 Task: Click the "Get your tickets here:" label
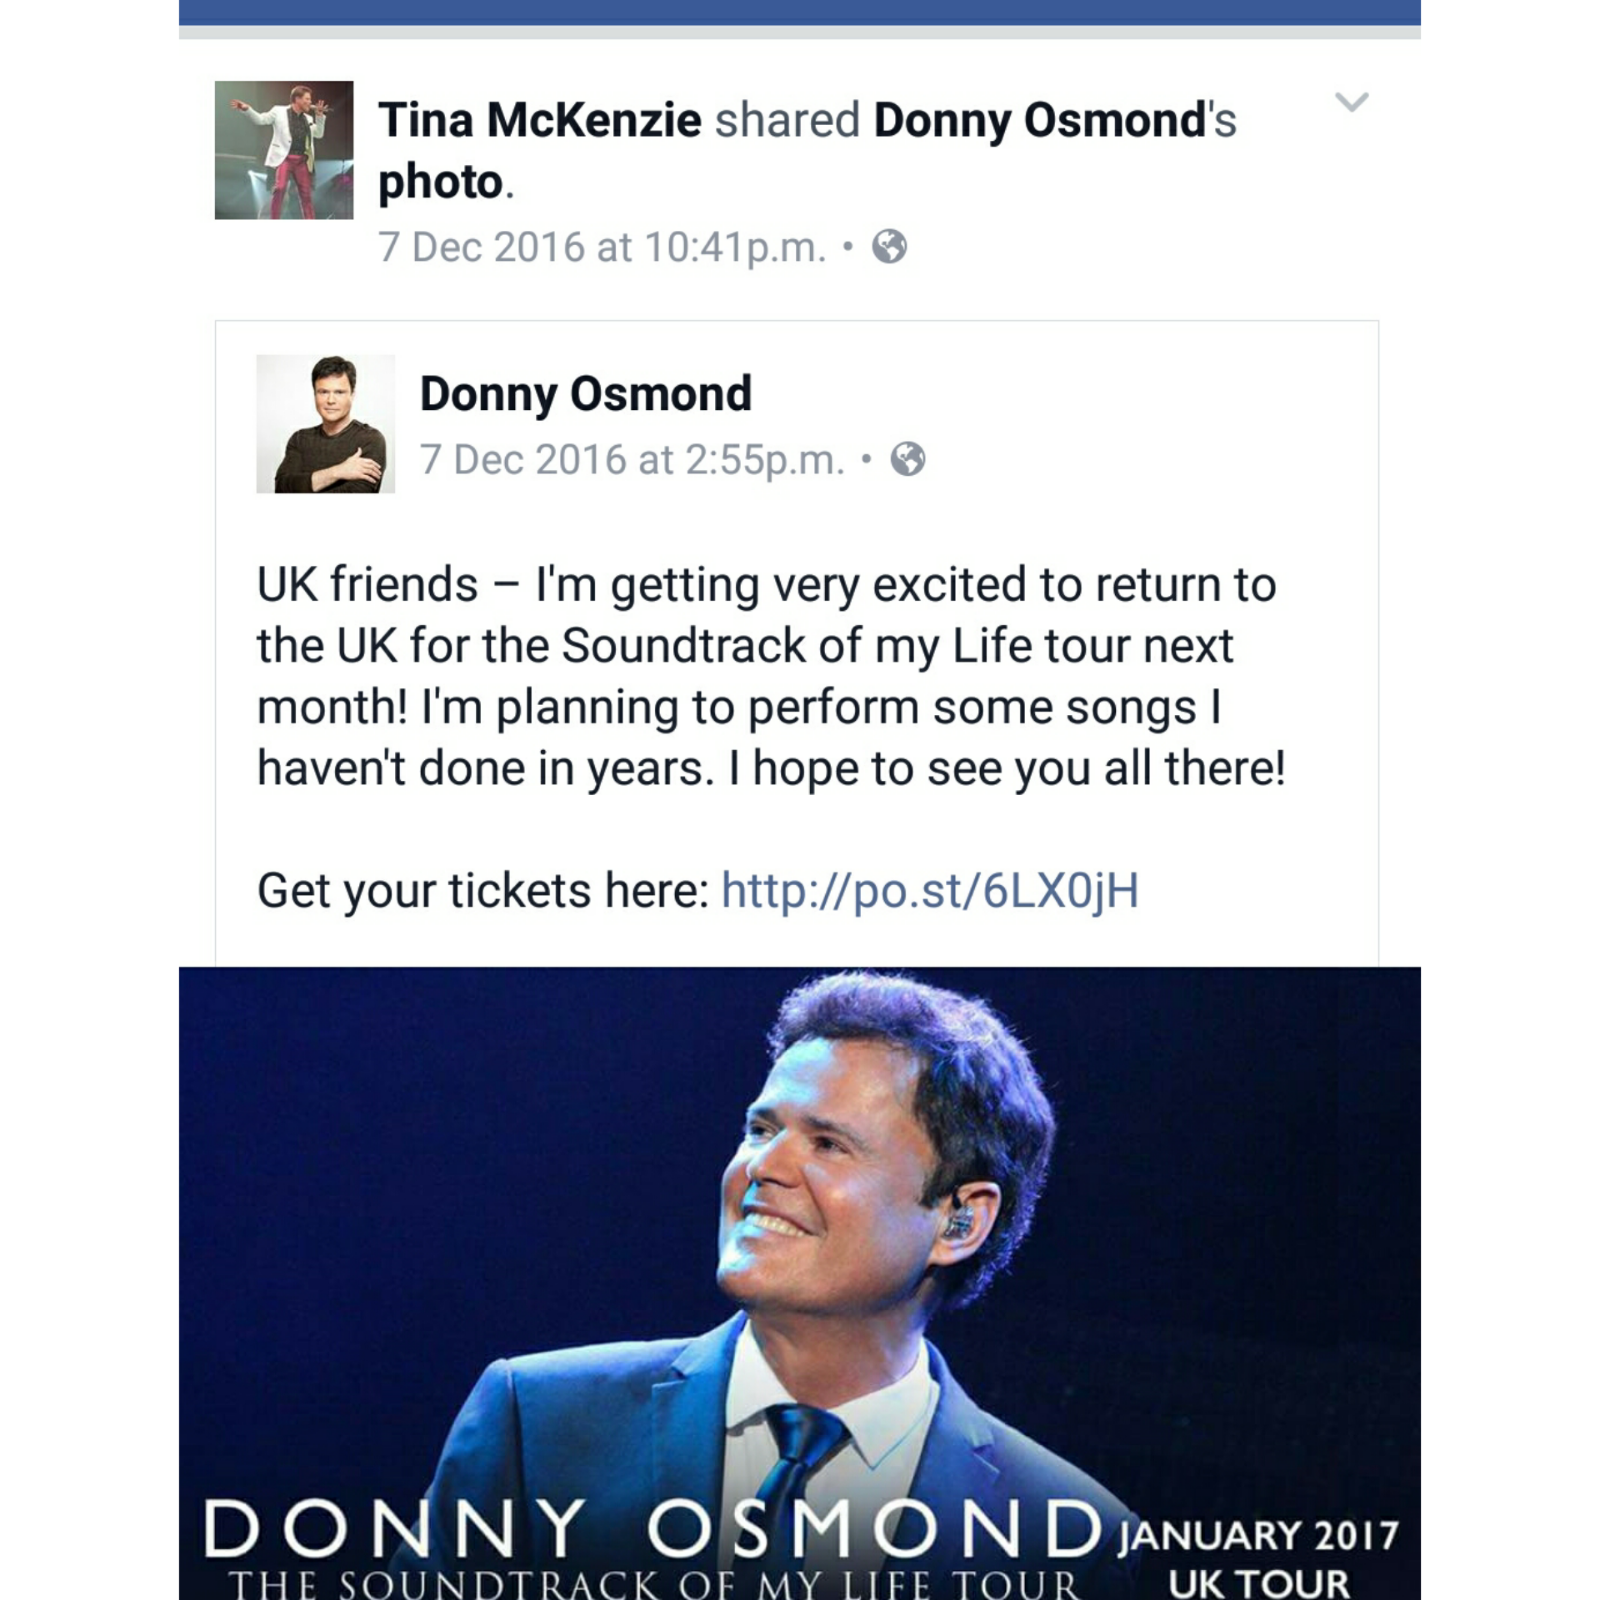tap(483, 890)
